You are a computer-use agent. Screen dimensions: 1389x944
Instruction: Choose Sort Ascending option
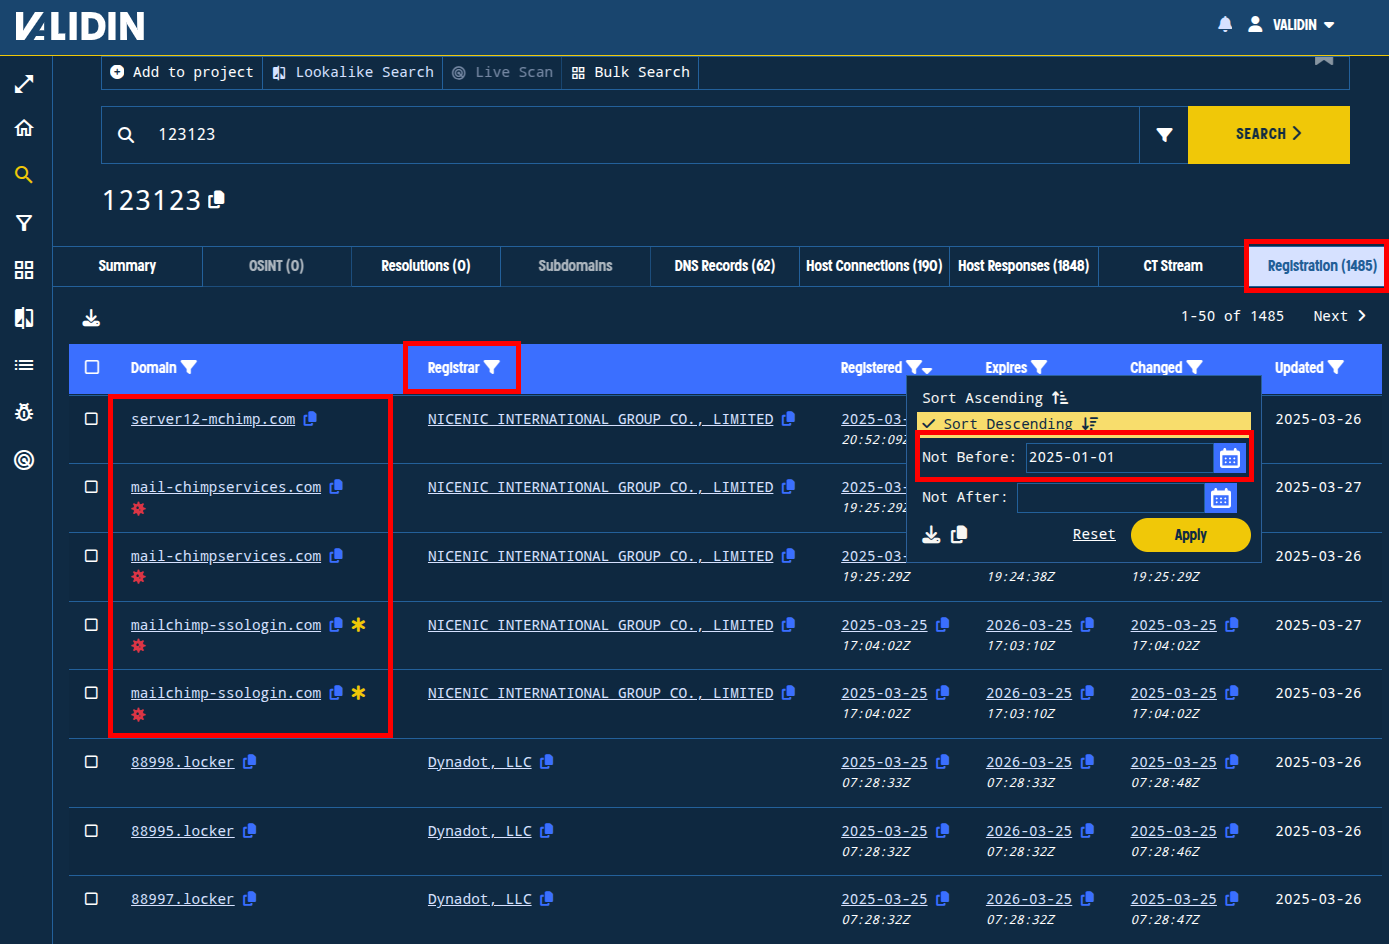994,398
